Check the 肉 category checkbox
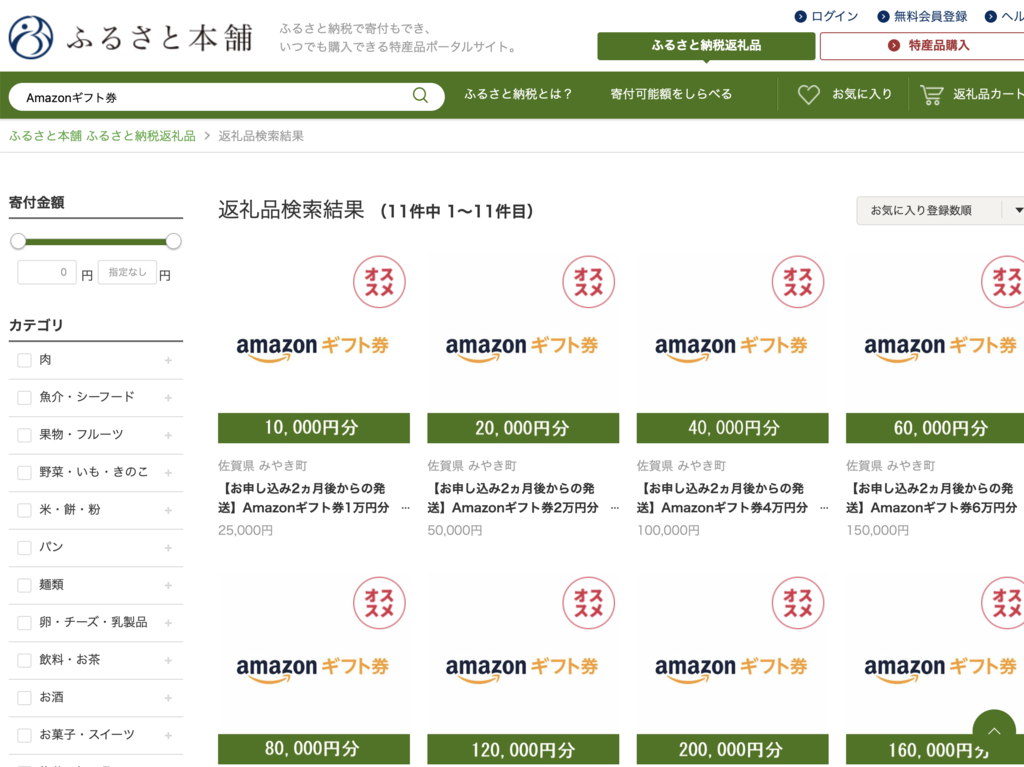The width and height of the screenshot is (1024, 767). tap(24, 360)
